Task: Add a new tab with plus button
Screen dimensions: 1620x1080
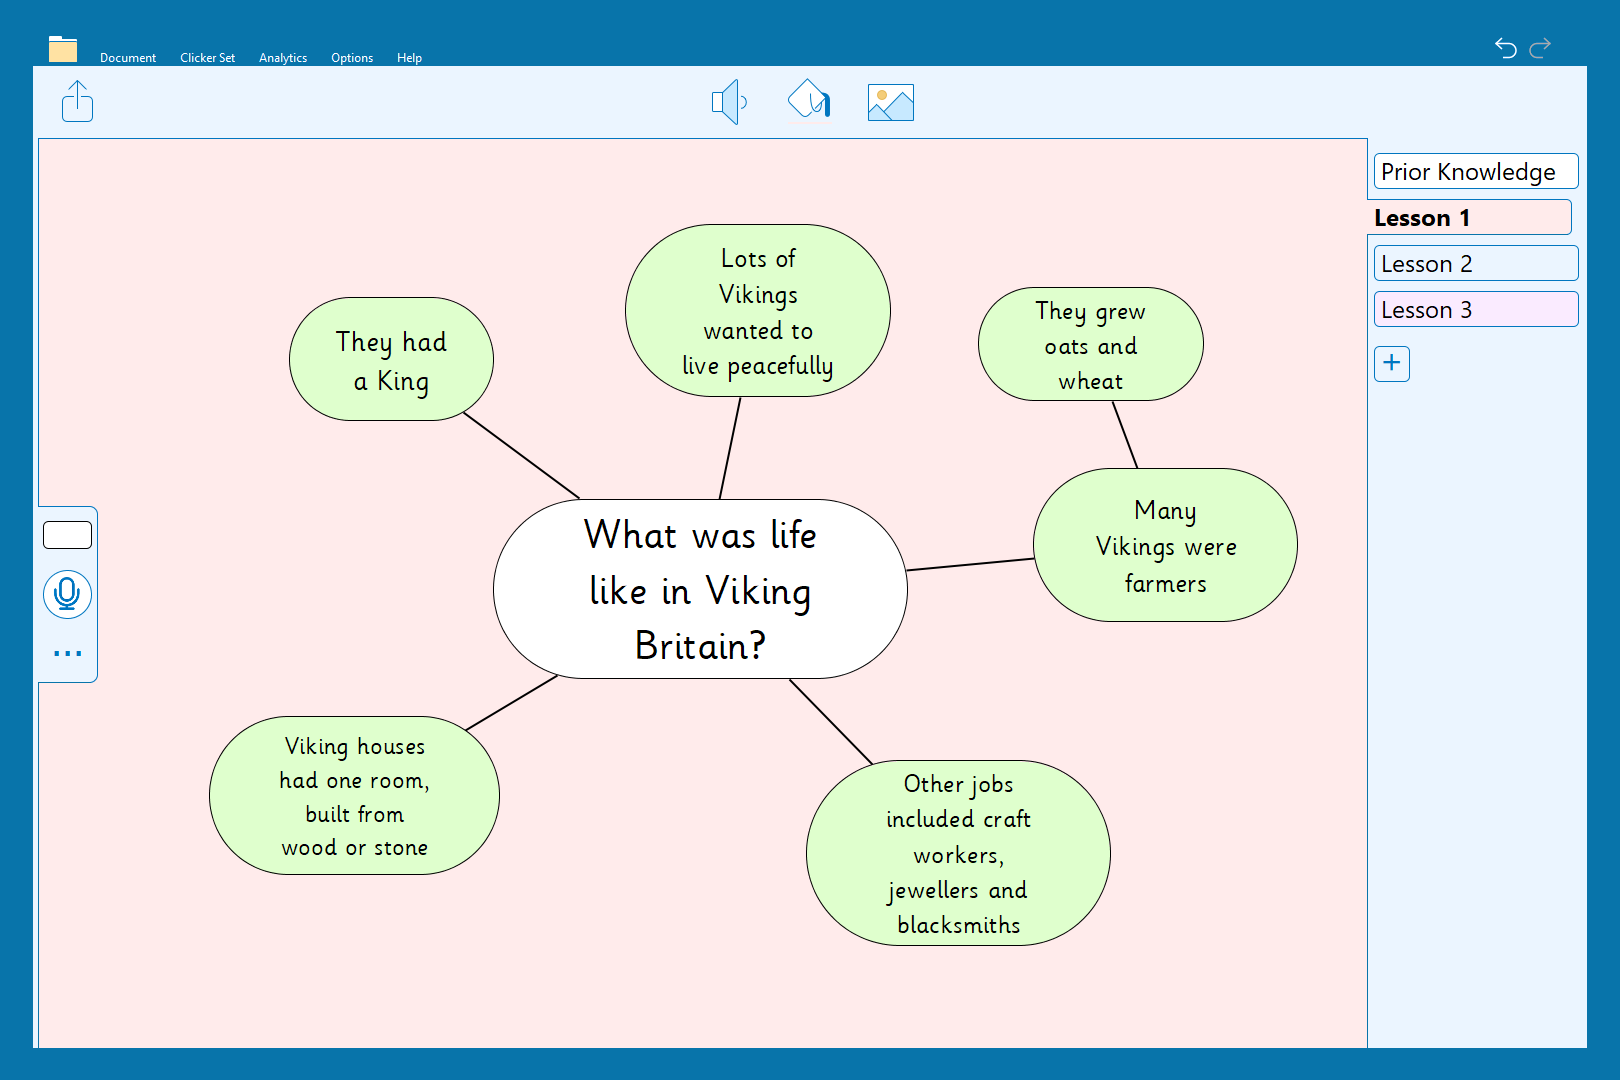Action: 1391,363
